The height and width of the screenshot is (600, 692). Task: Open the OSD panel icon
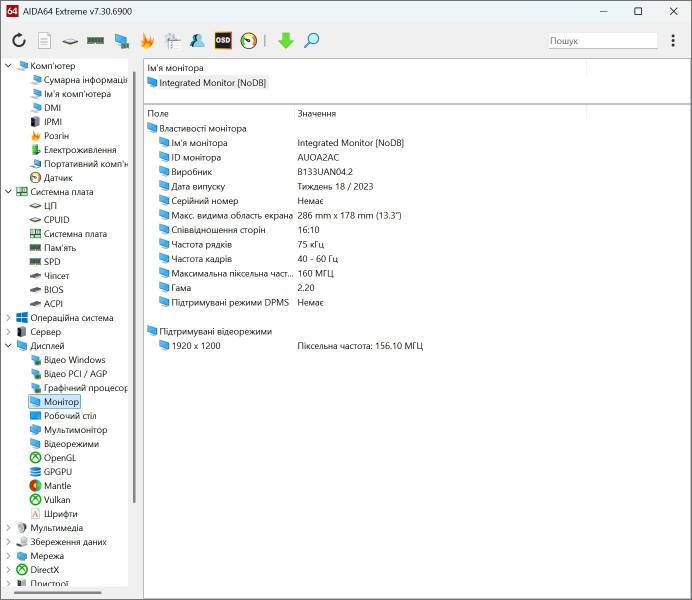[223, 41]
